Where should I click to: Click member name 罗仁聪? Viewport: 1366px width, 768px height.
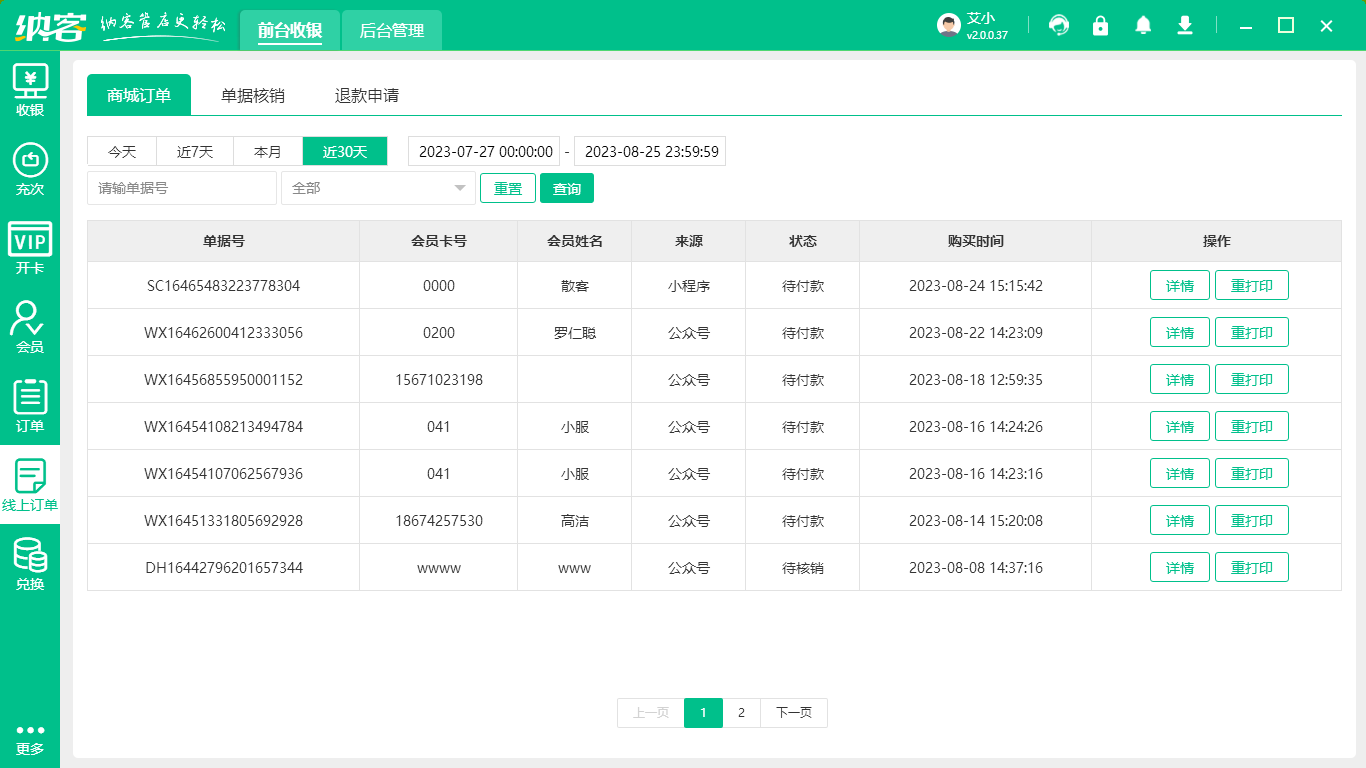click(574, 333)
